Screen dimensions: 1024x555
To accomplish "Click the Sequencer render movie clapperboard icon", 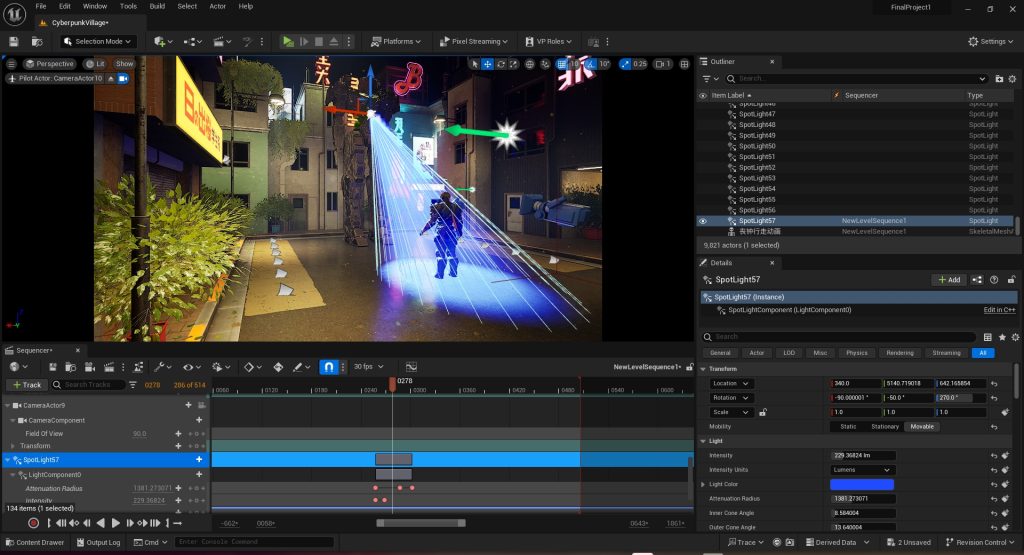I will tap(109, 367).
